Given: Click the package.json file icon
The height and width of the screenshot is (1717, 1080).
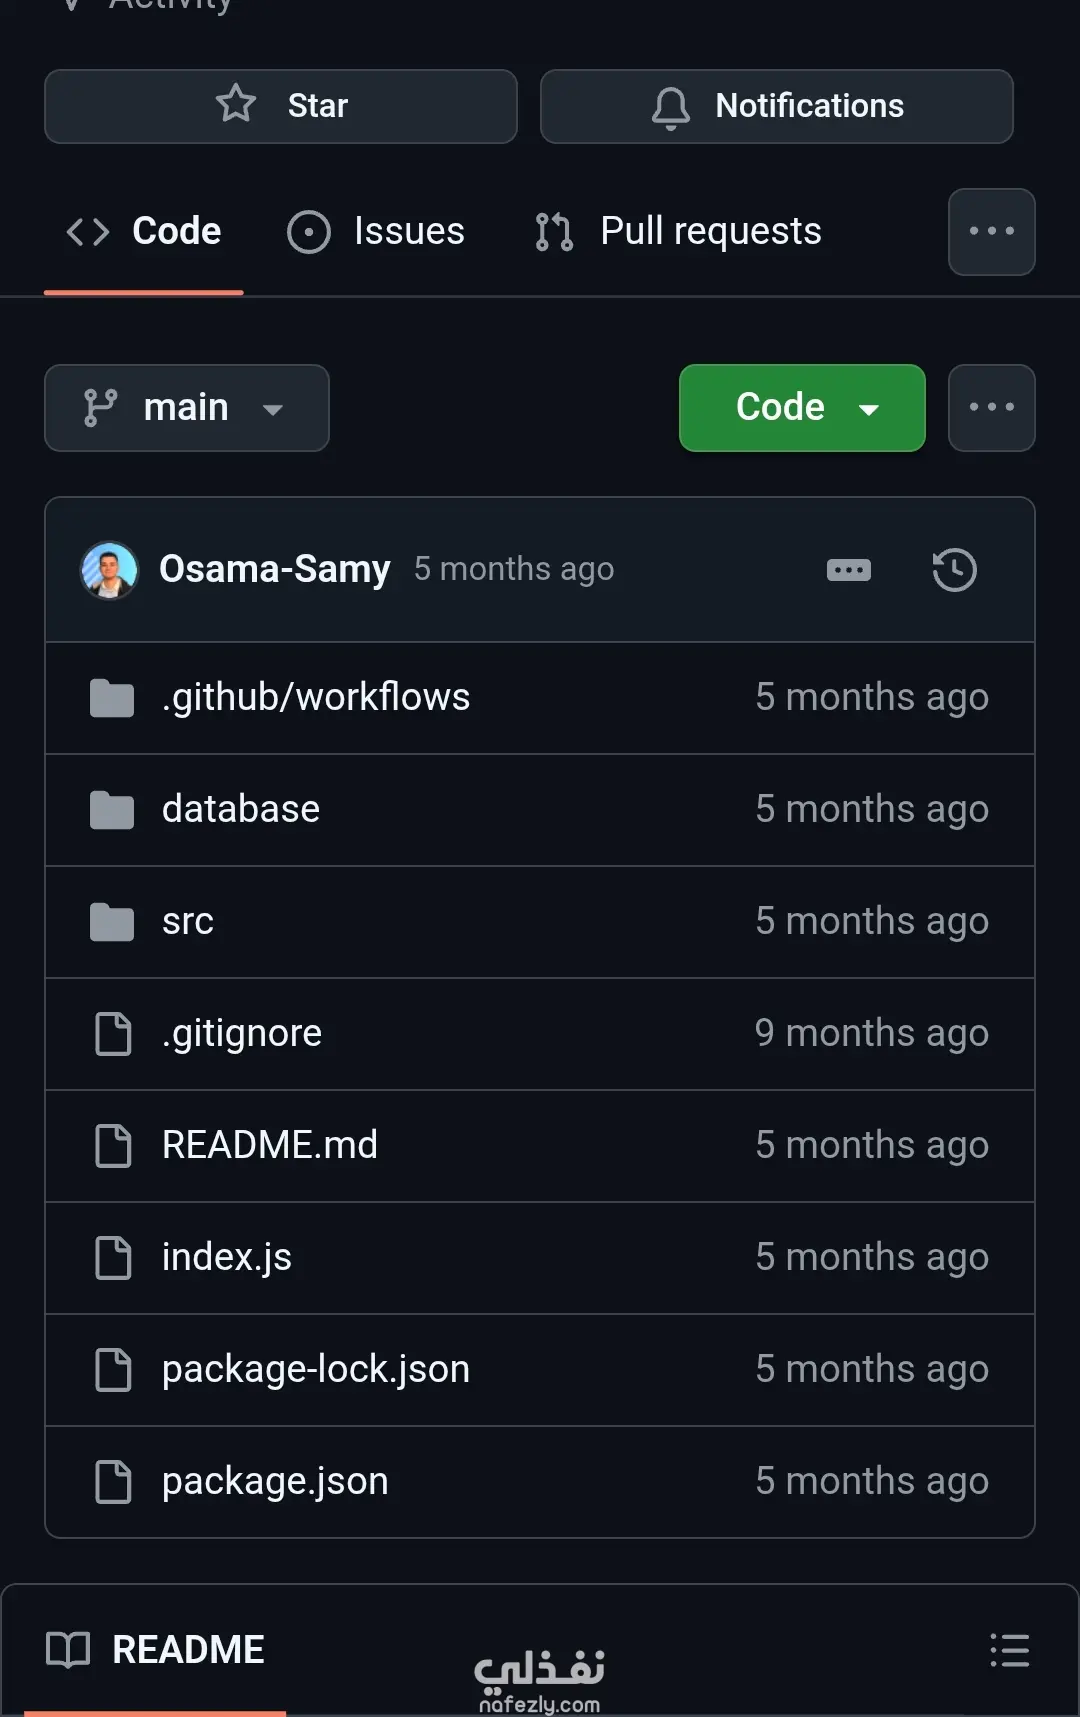Looking at the screenshot, I should point(113,1482).
